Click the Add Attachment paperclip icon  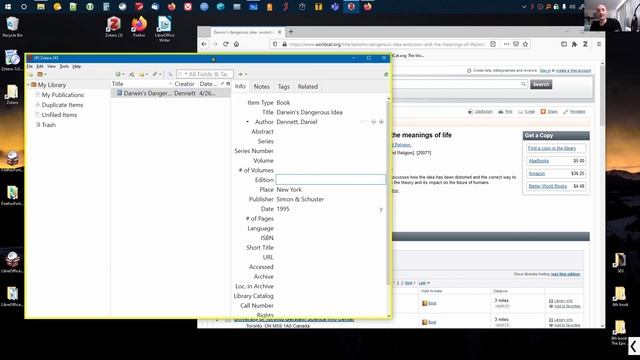pos(155,74)
